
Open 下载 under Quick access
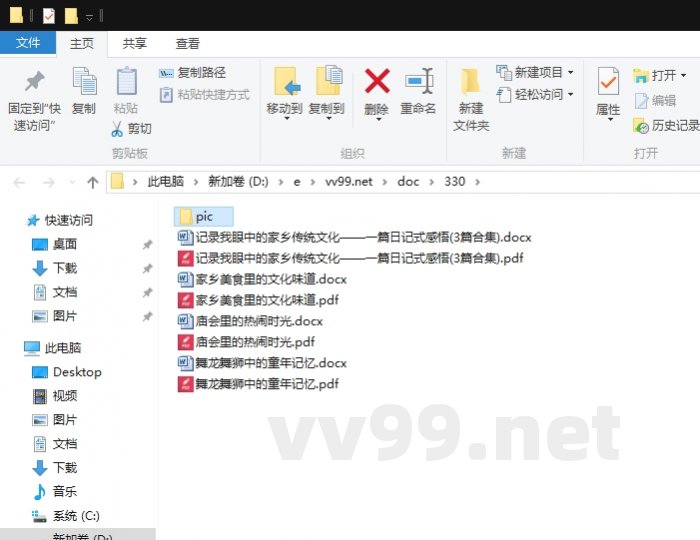click(55, 268)
